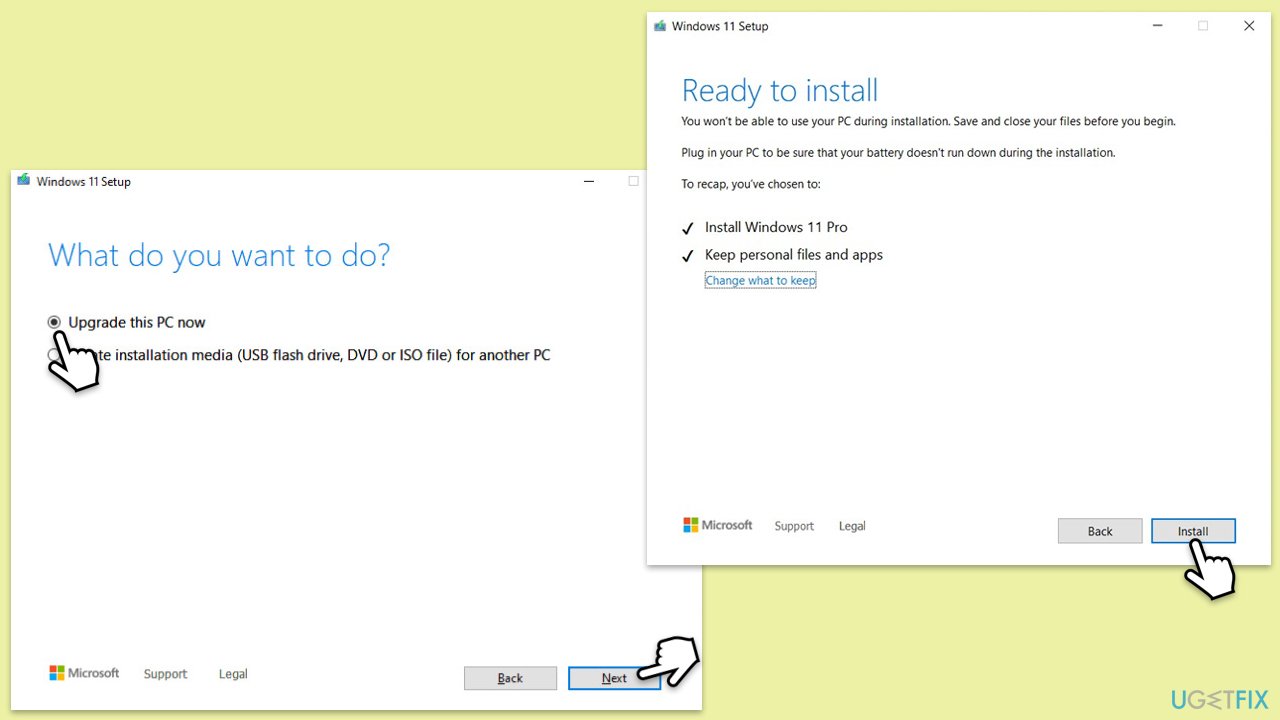The width and height of the screenshot is (1280, 720).
Task: Close the 'Ready to install' setup window
Action: (1249, 26)
